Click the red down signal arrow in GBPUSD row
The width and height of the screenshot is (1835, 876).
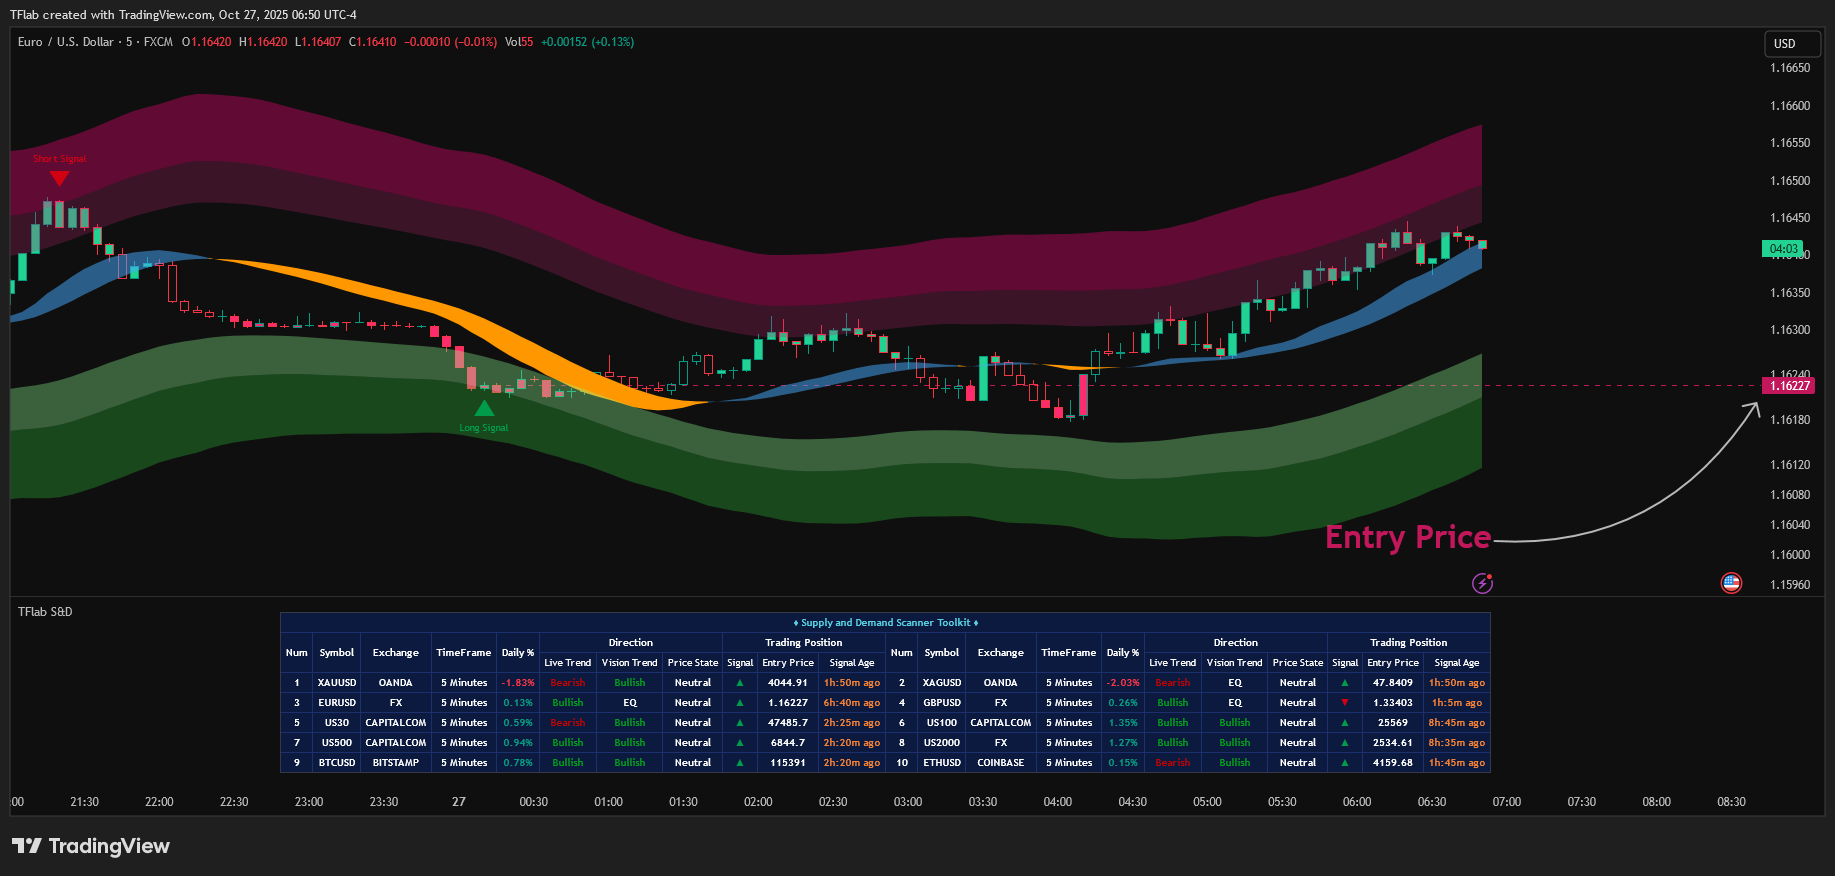click(x=1345, y=703)
